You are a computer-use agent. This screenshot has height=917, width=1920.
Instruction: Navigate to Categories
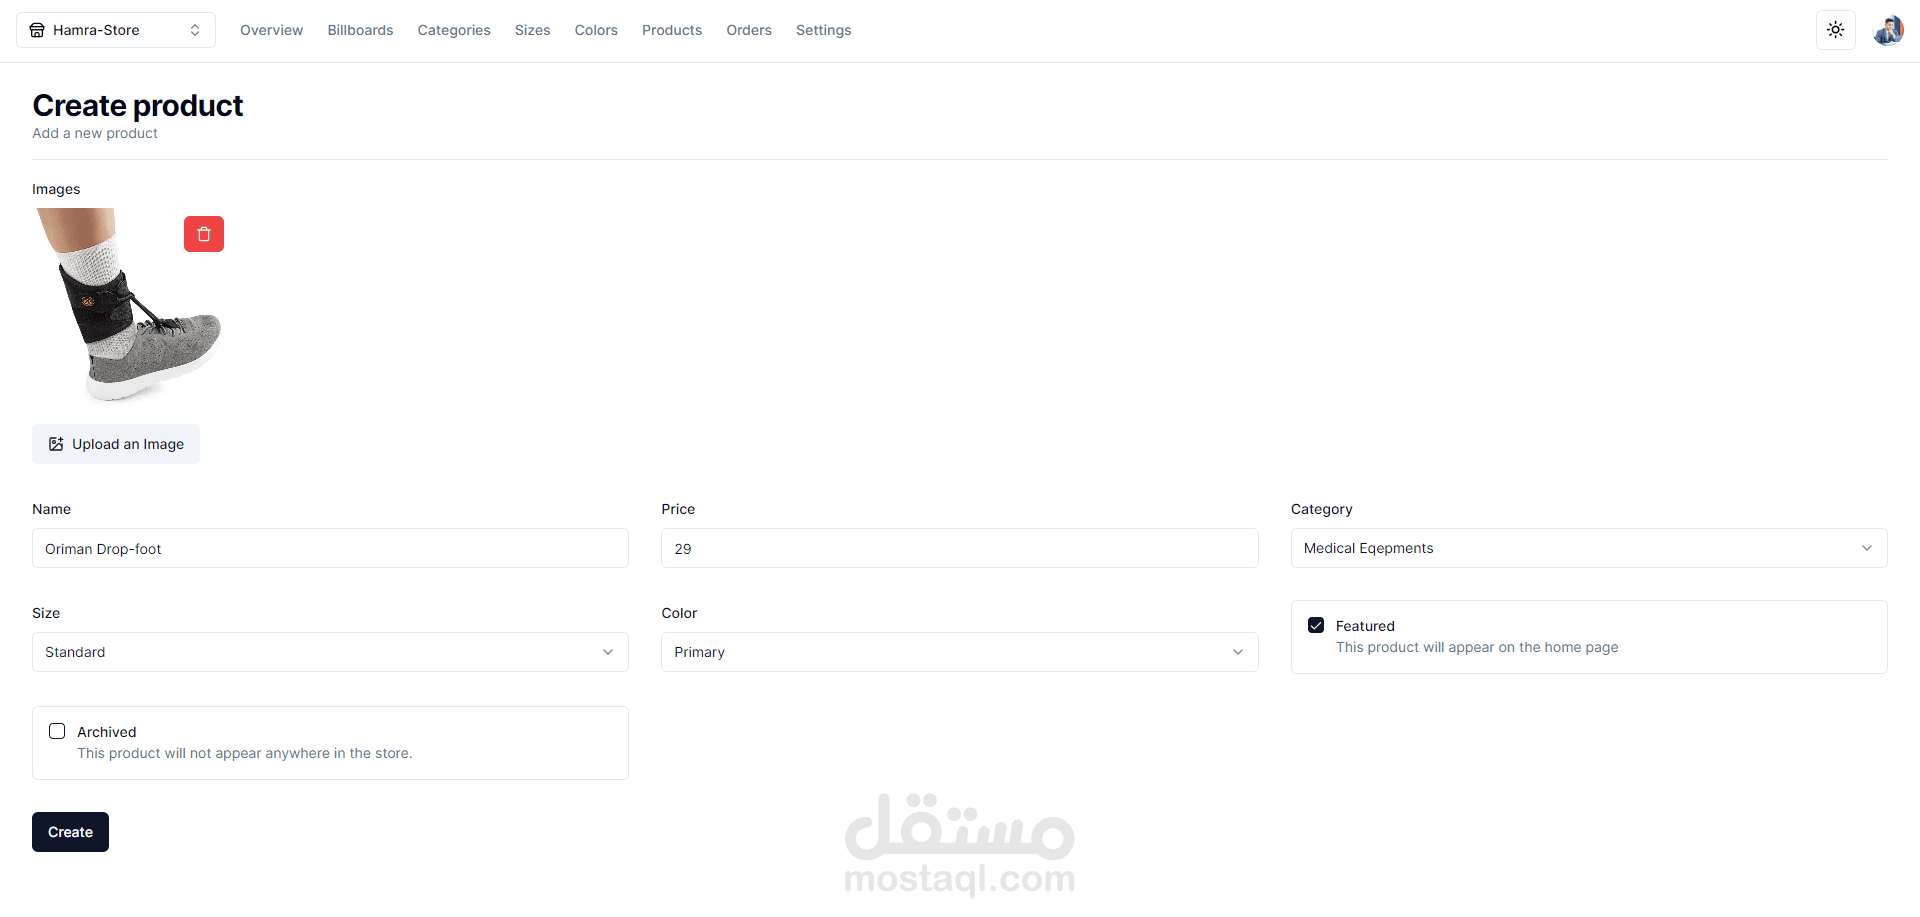(454, 30)
